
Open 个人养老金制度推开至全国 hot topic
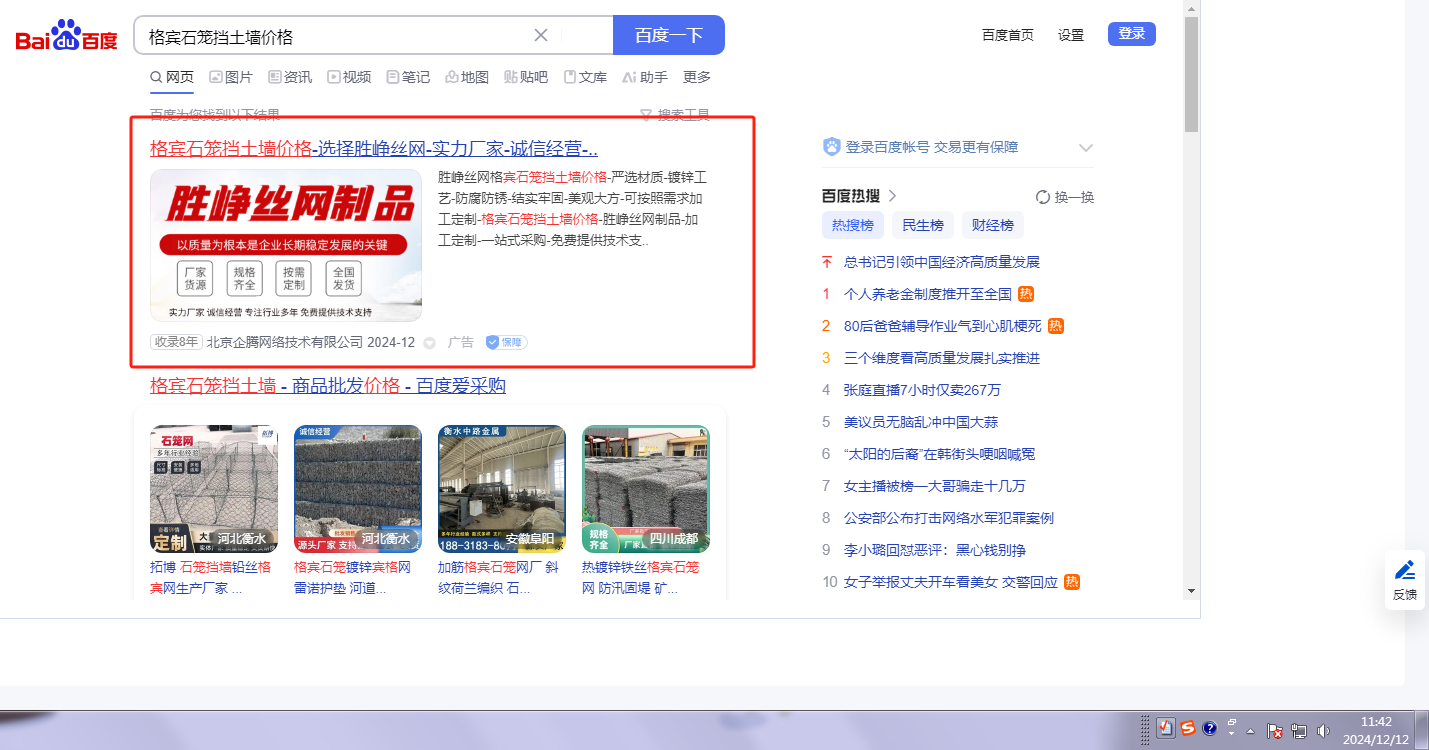tap(928, 294)
